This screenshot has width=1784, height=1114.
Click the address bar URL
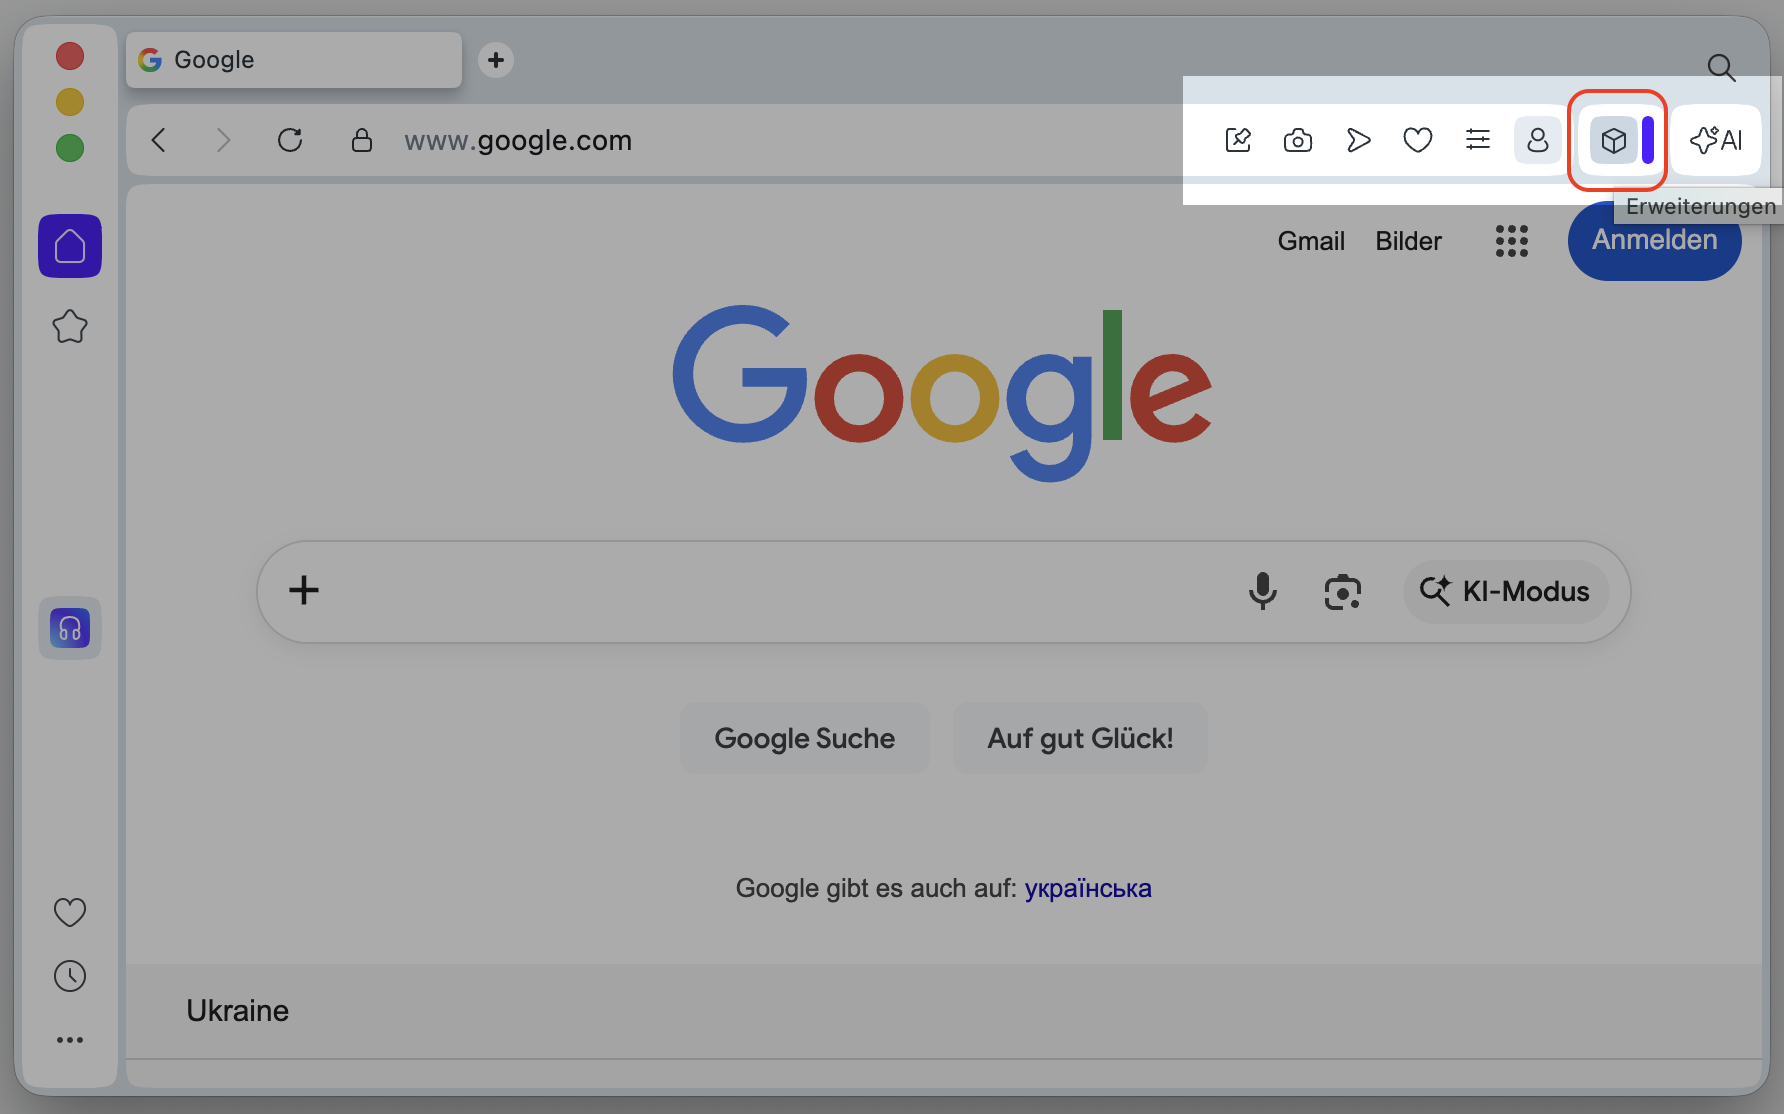[x=518, y=140]
